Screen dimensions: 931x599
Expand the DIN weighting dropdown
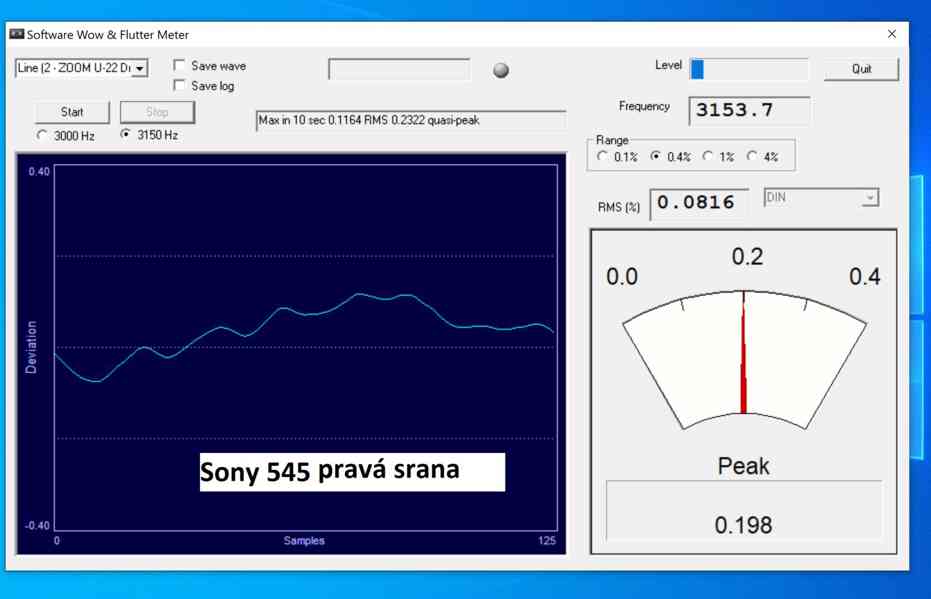pyautogui.click(x=870, y=198)
